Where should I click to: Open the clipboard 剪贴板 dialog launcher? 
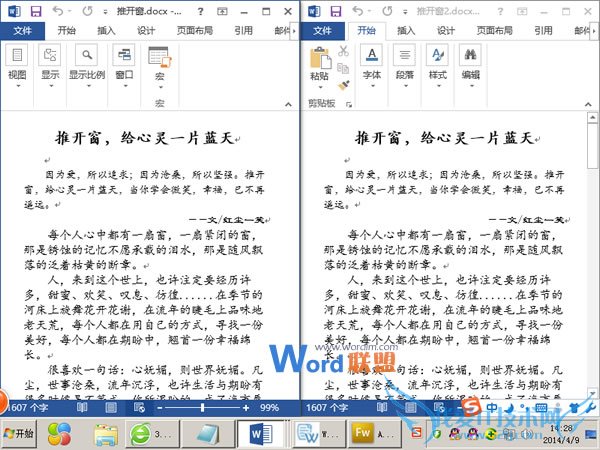tap(349, 104)
